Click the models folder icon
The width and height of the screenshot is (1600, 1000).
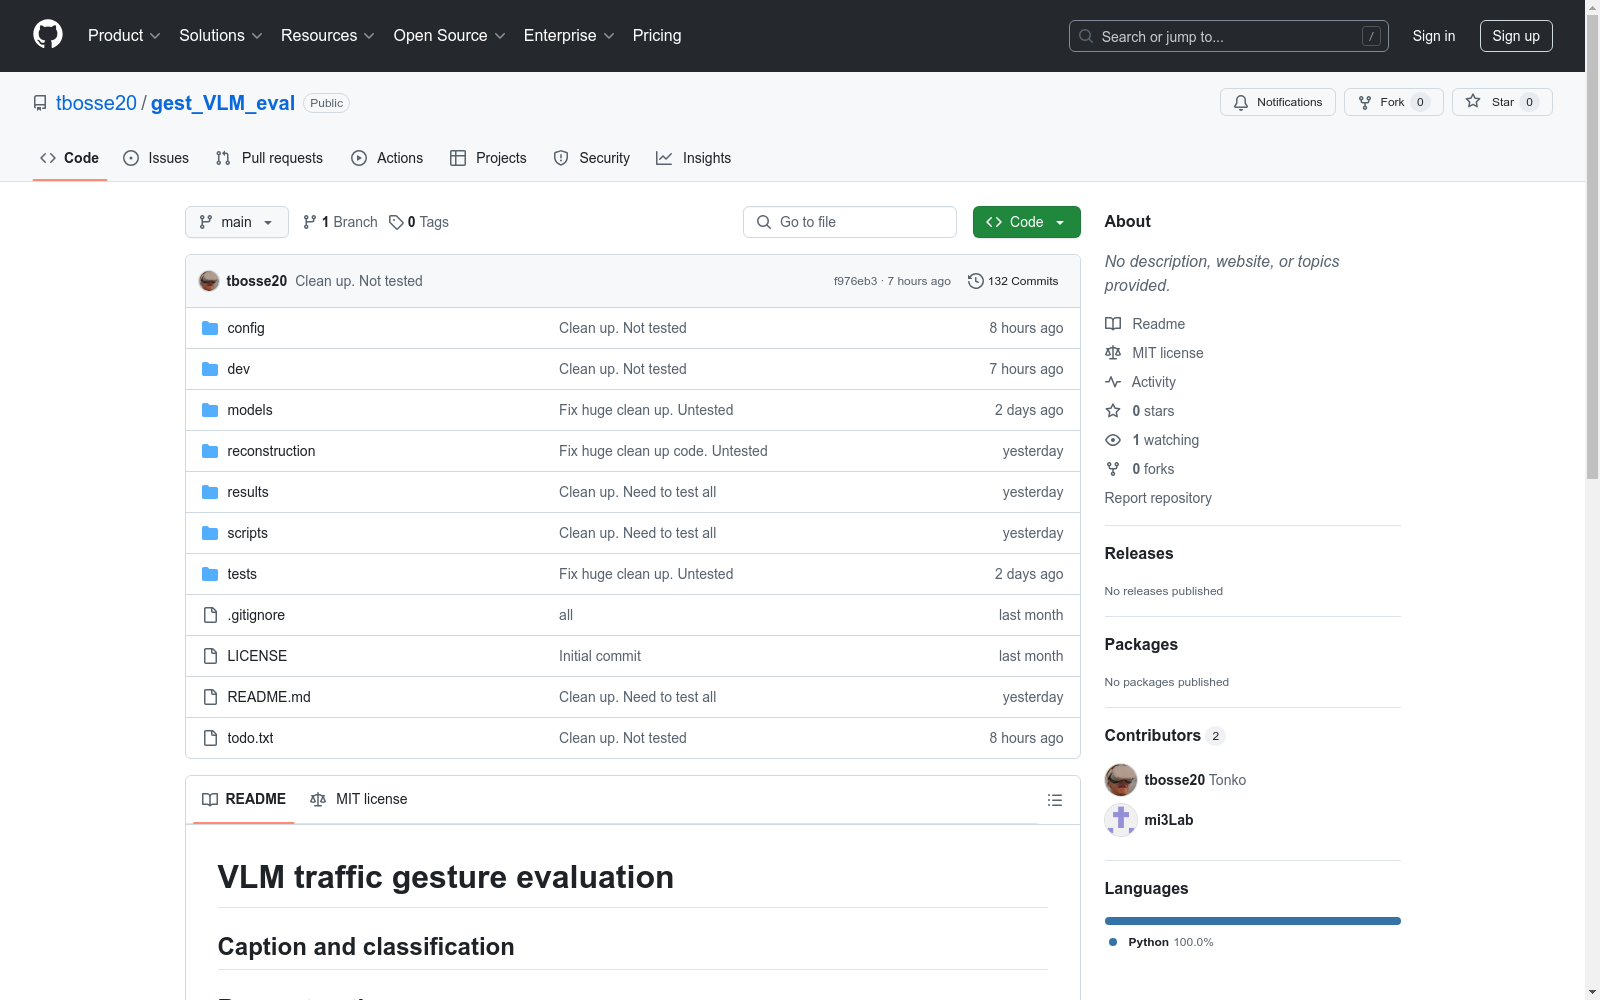coord(210,410)
